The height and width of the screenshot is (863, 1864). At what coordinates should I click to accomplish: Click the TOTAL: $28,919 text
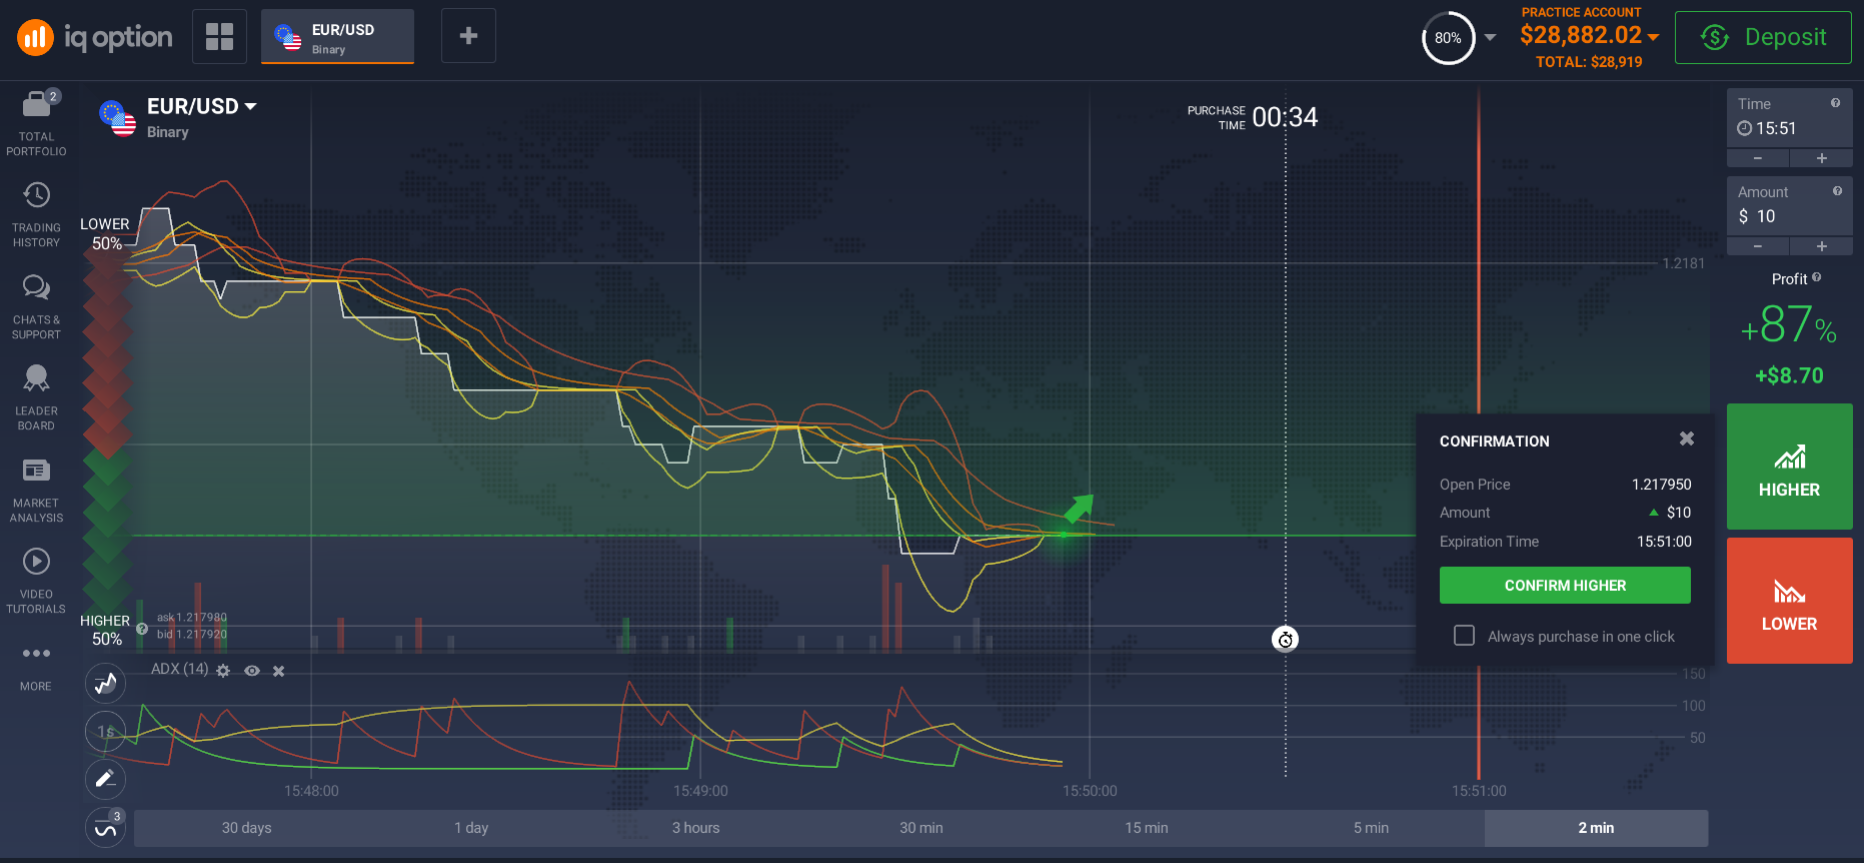tap(1589, 62)
